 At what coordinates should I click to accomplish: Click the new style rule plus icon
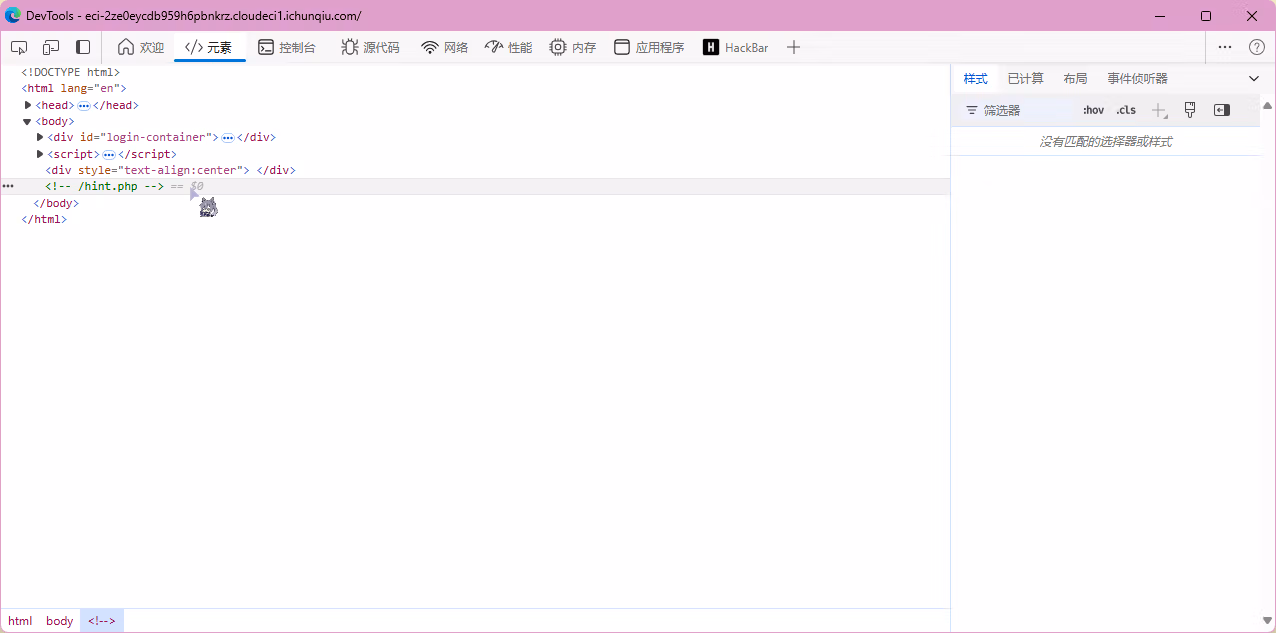(1159, 110)
